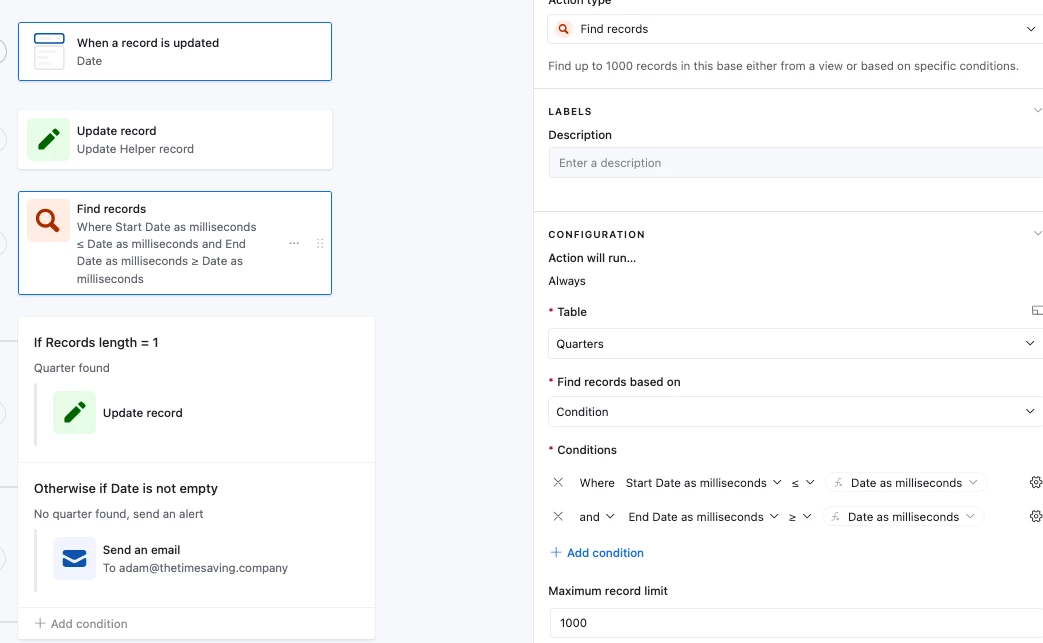Open settings gear for Start Date condition
Screen dimensions: 1043x643
pyautogui.click(x=1035, y=483)
